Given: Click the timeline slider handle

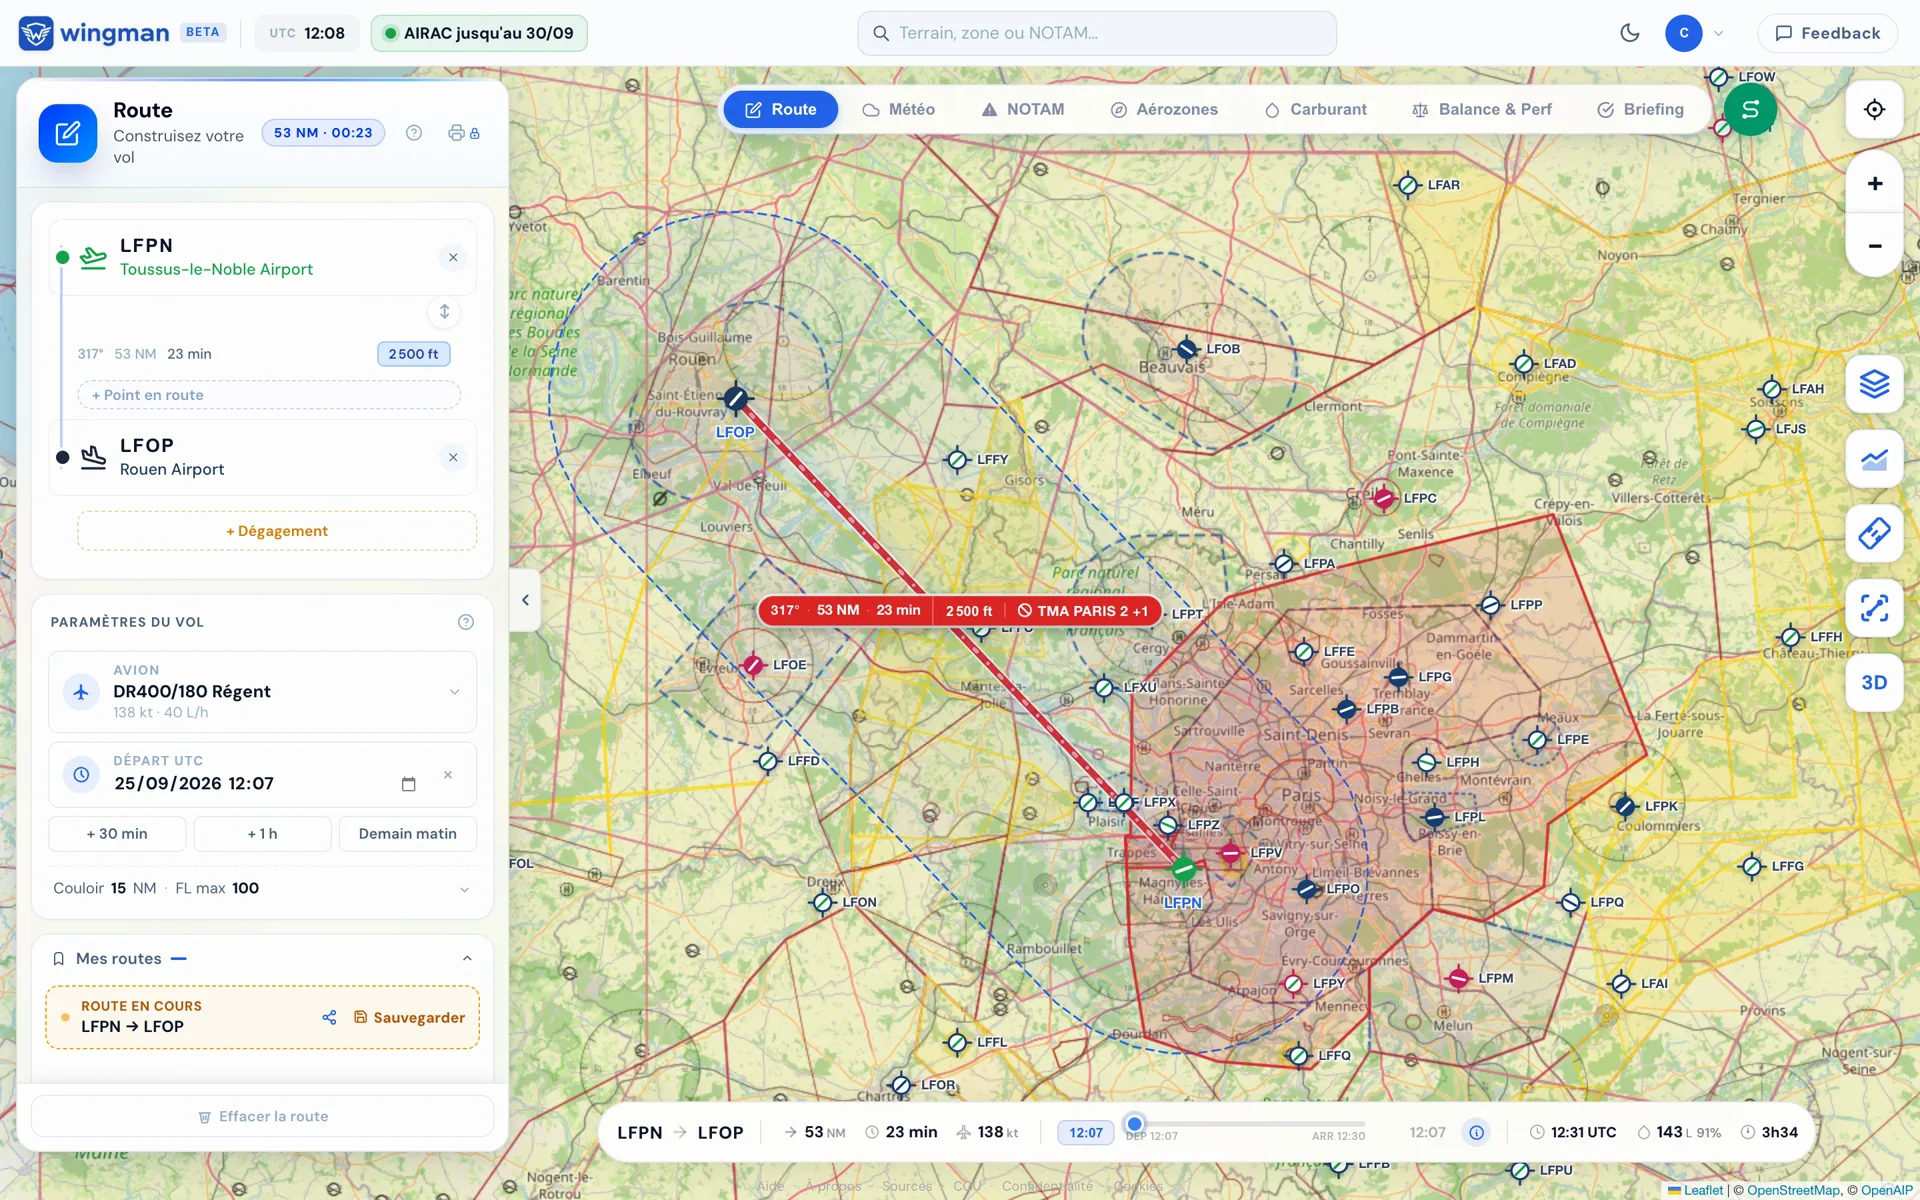Looking at the screenshot, I should pyautogui.click(x=1134, y=1123).
